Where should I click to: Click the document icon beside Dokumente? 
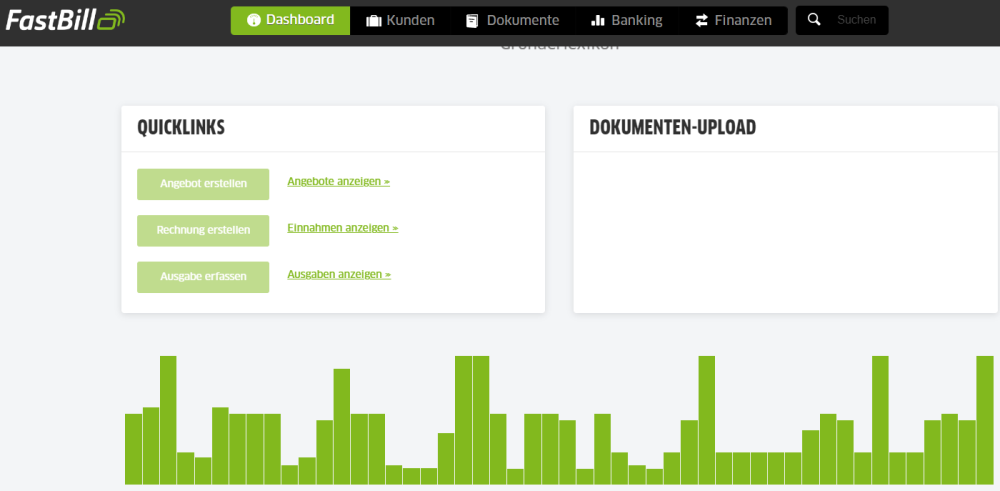coord(472,21)
